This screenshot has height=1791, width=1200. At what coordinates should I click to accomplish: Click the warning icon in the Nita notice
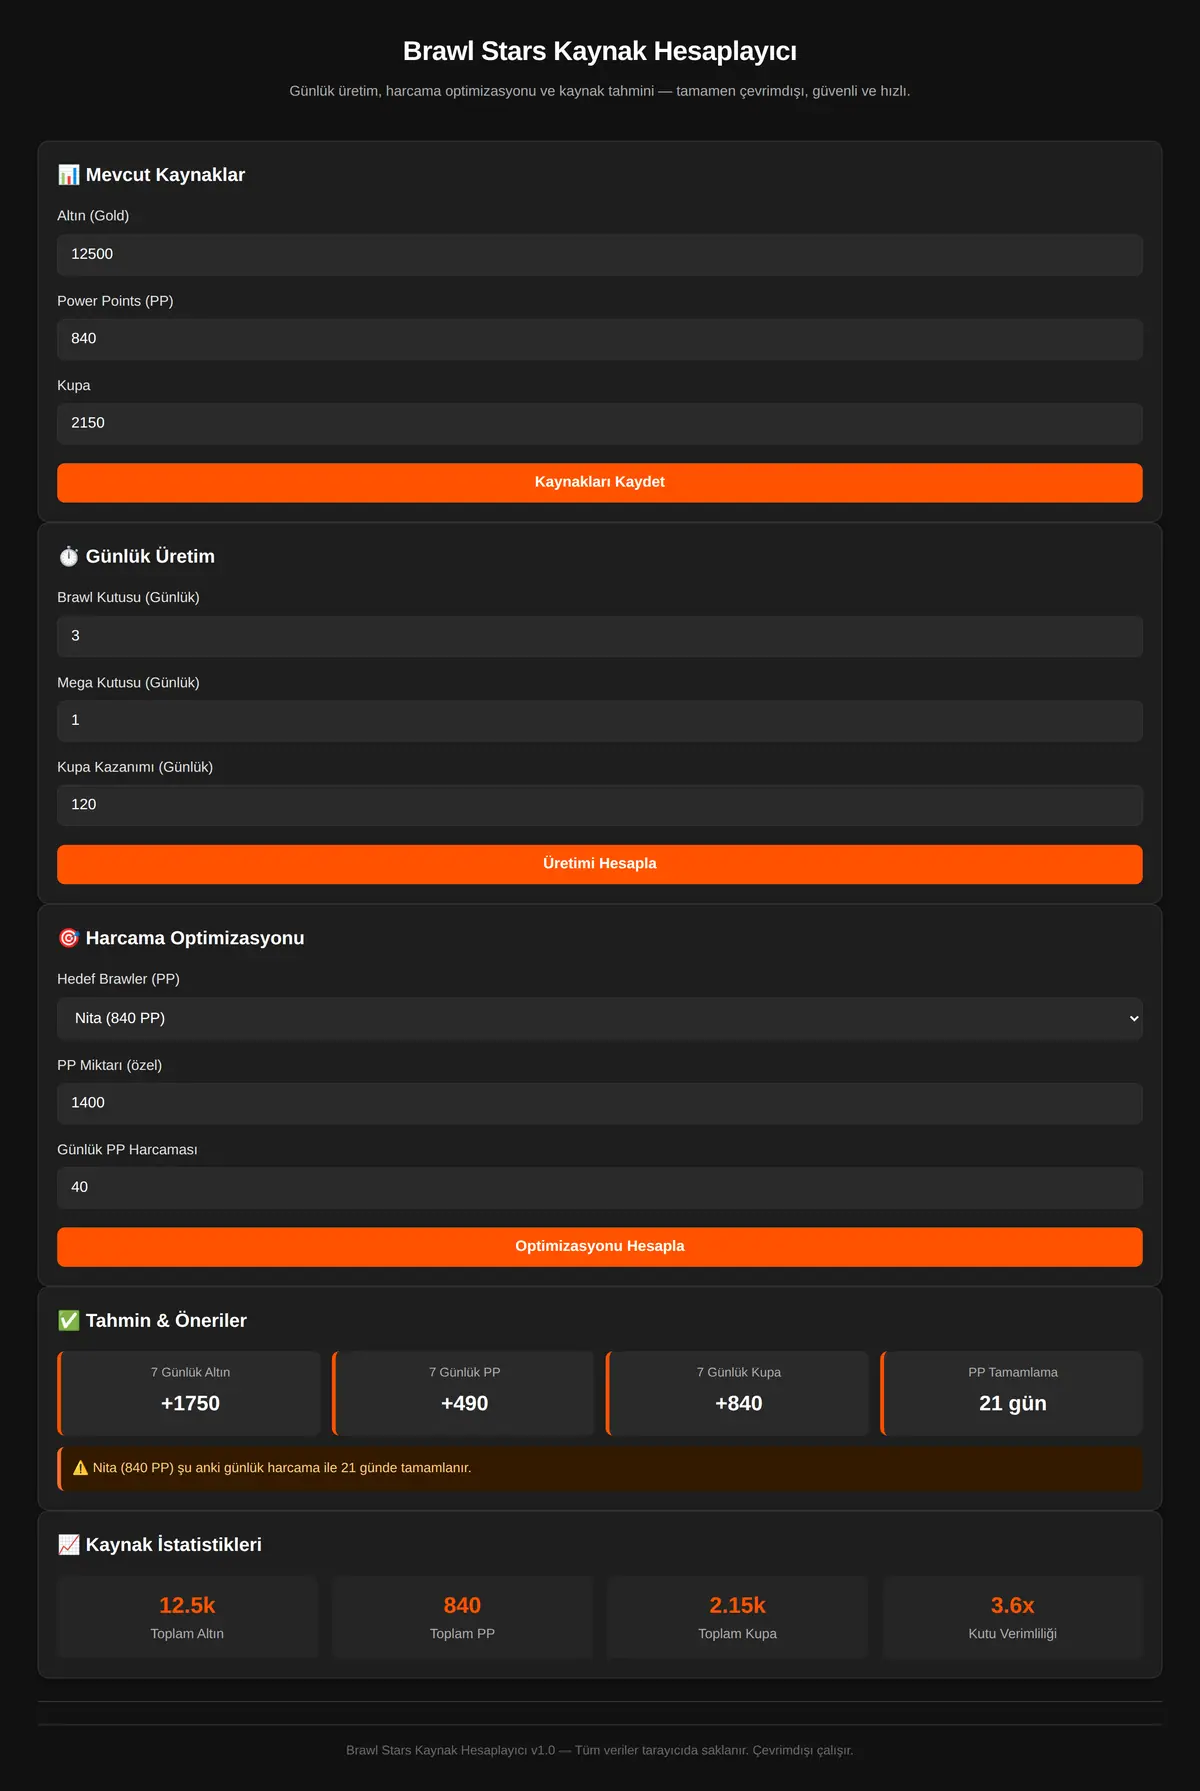tap(81, 1468)
